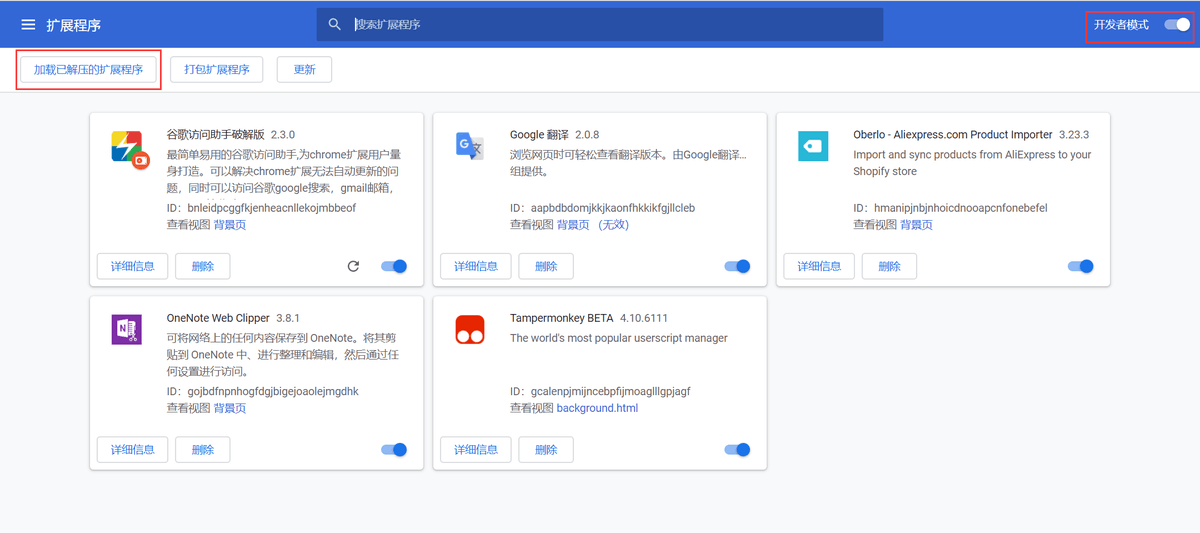Open Tampermonkey background.html link
The height and width of the screenshot is (533, 1200).
597,408
